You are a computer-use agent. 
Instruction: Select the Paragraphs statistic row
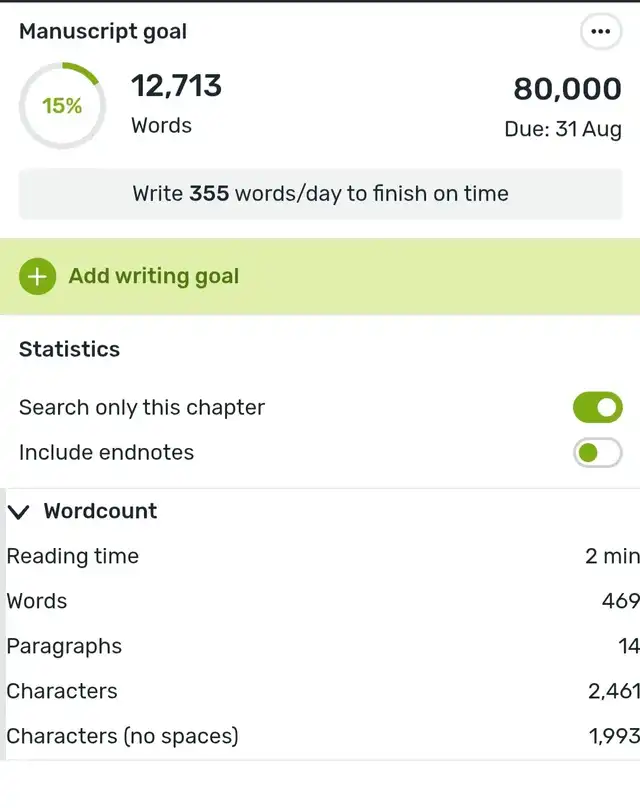coord(320,647)
